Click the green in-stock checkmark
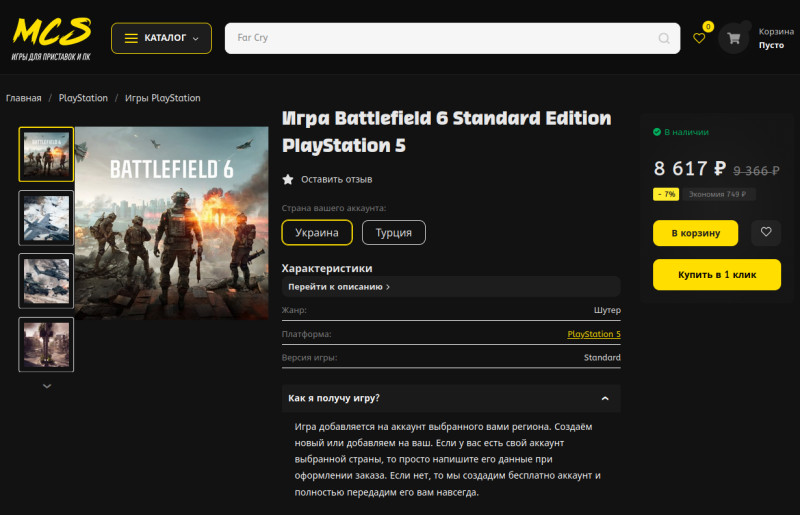The image size is (800, 515). point(657,132)
